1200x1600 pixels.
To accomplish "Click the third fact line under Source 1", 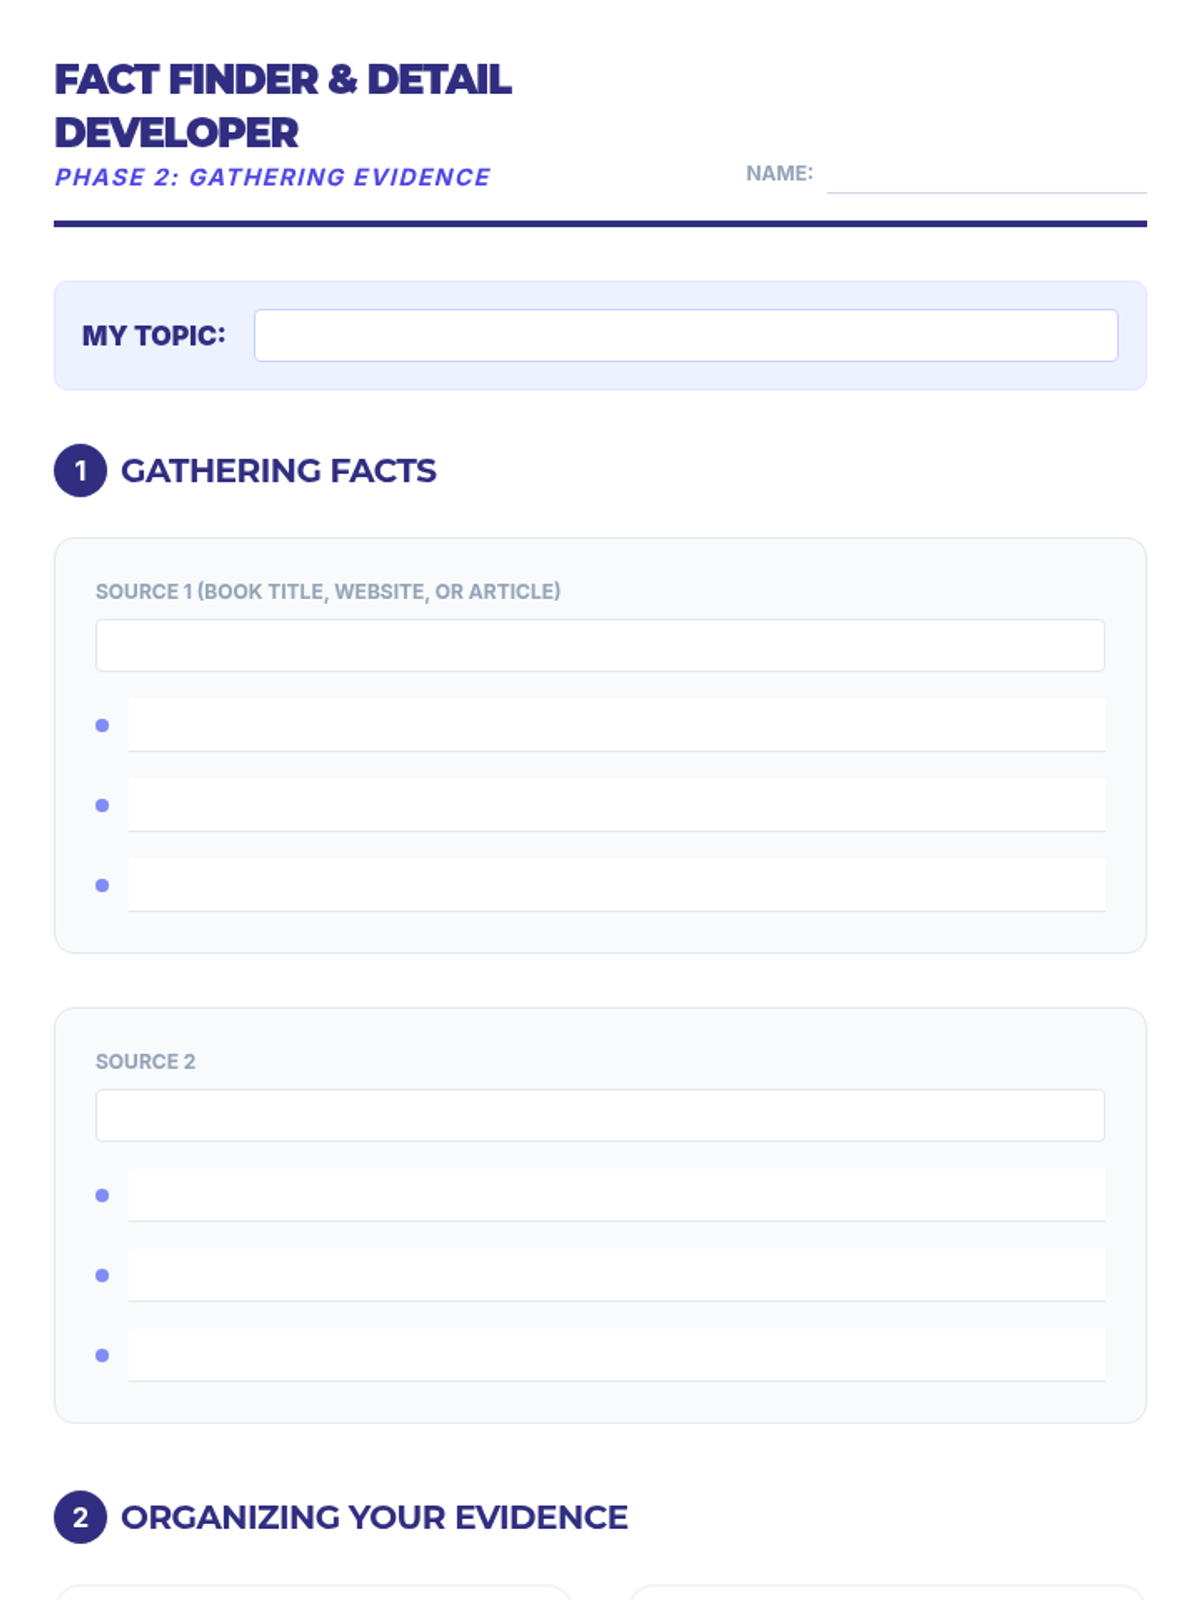I will 616,886.
